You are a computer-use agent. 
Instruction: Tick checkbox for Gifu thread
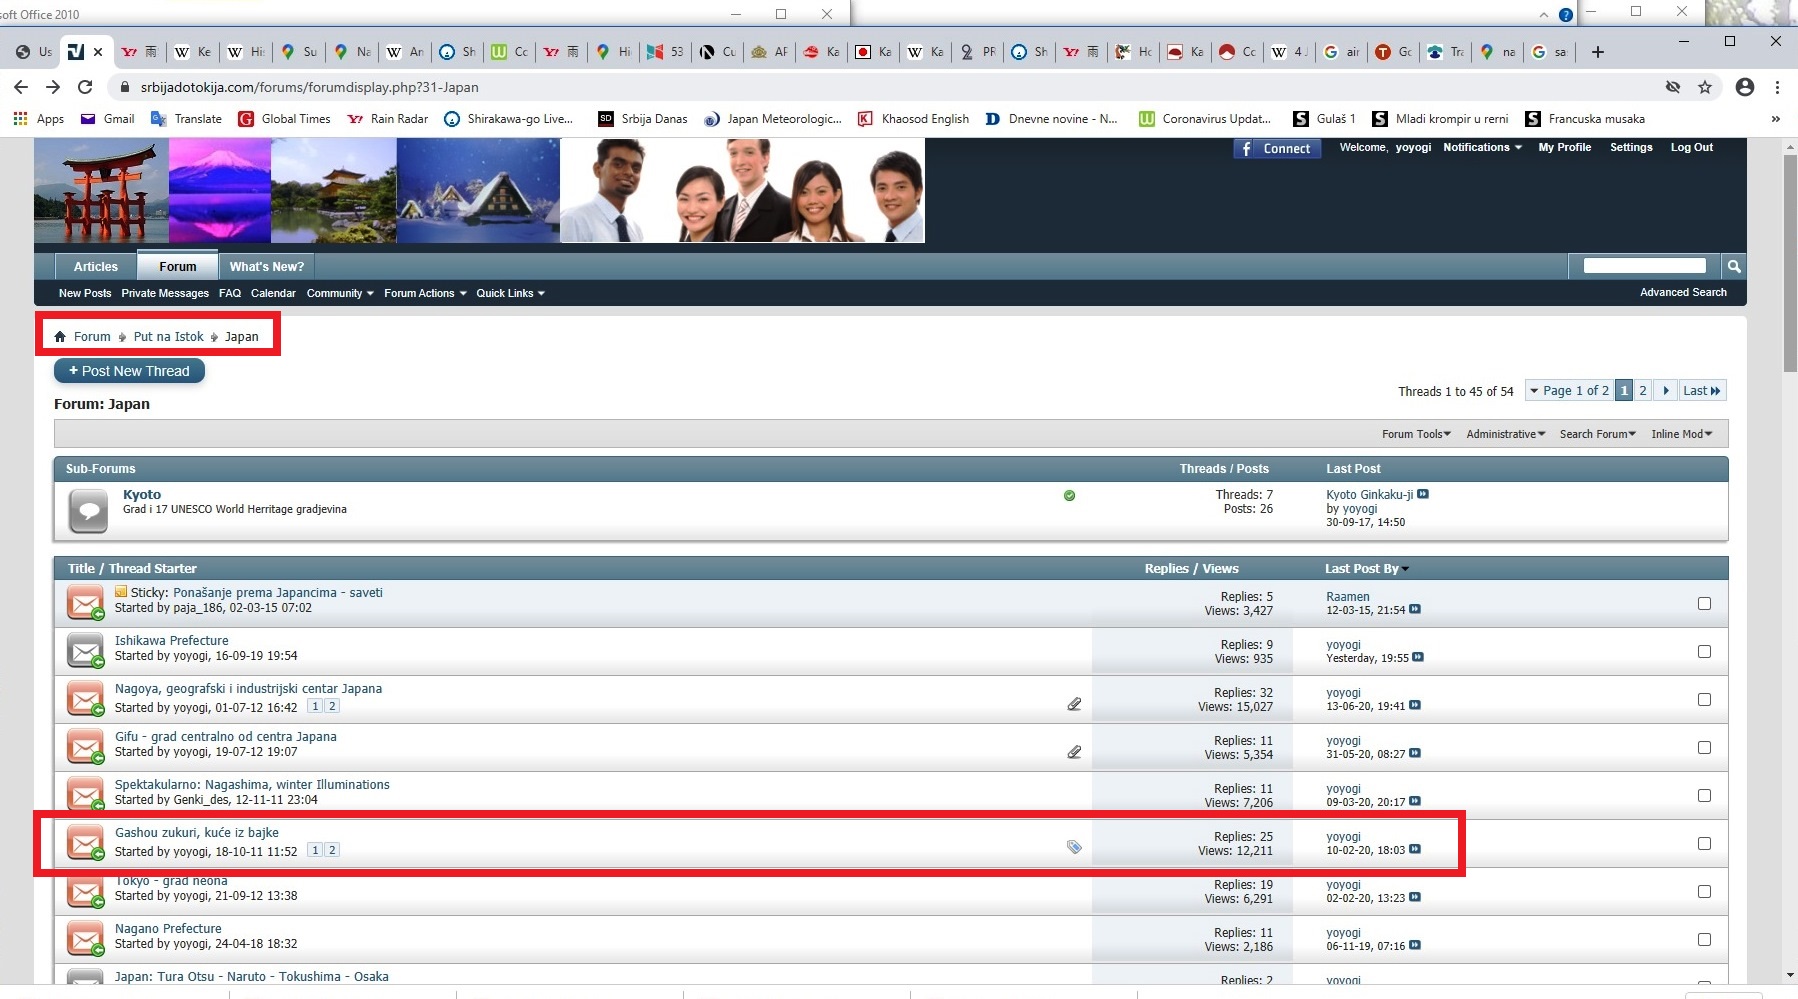tap(1704, 747)
